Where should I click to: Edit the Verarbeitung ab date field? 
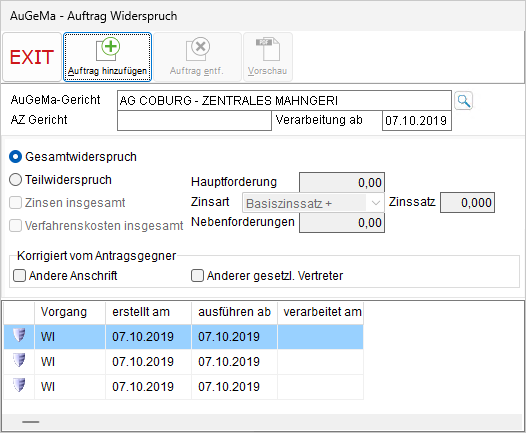tap(417, 120)
